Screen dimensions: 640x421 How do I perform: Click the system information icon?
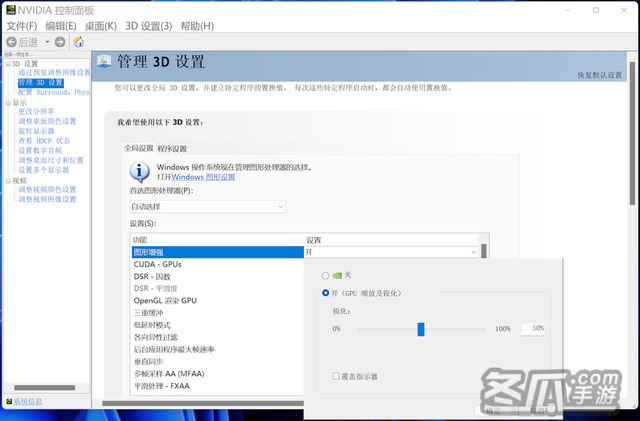(9, 401)
